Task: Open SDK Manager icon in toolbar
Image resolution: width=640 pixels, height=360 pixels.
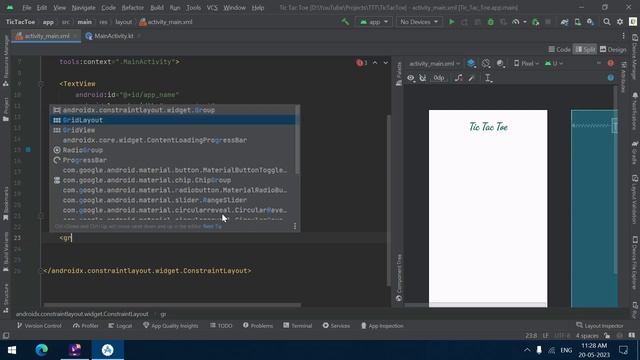Action: click(x=590, y=22)
